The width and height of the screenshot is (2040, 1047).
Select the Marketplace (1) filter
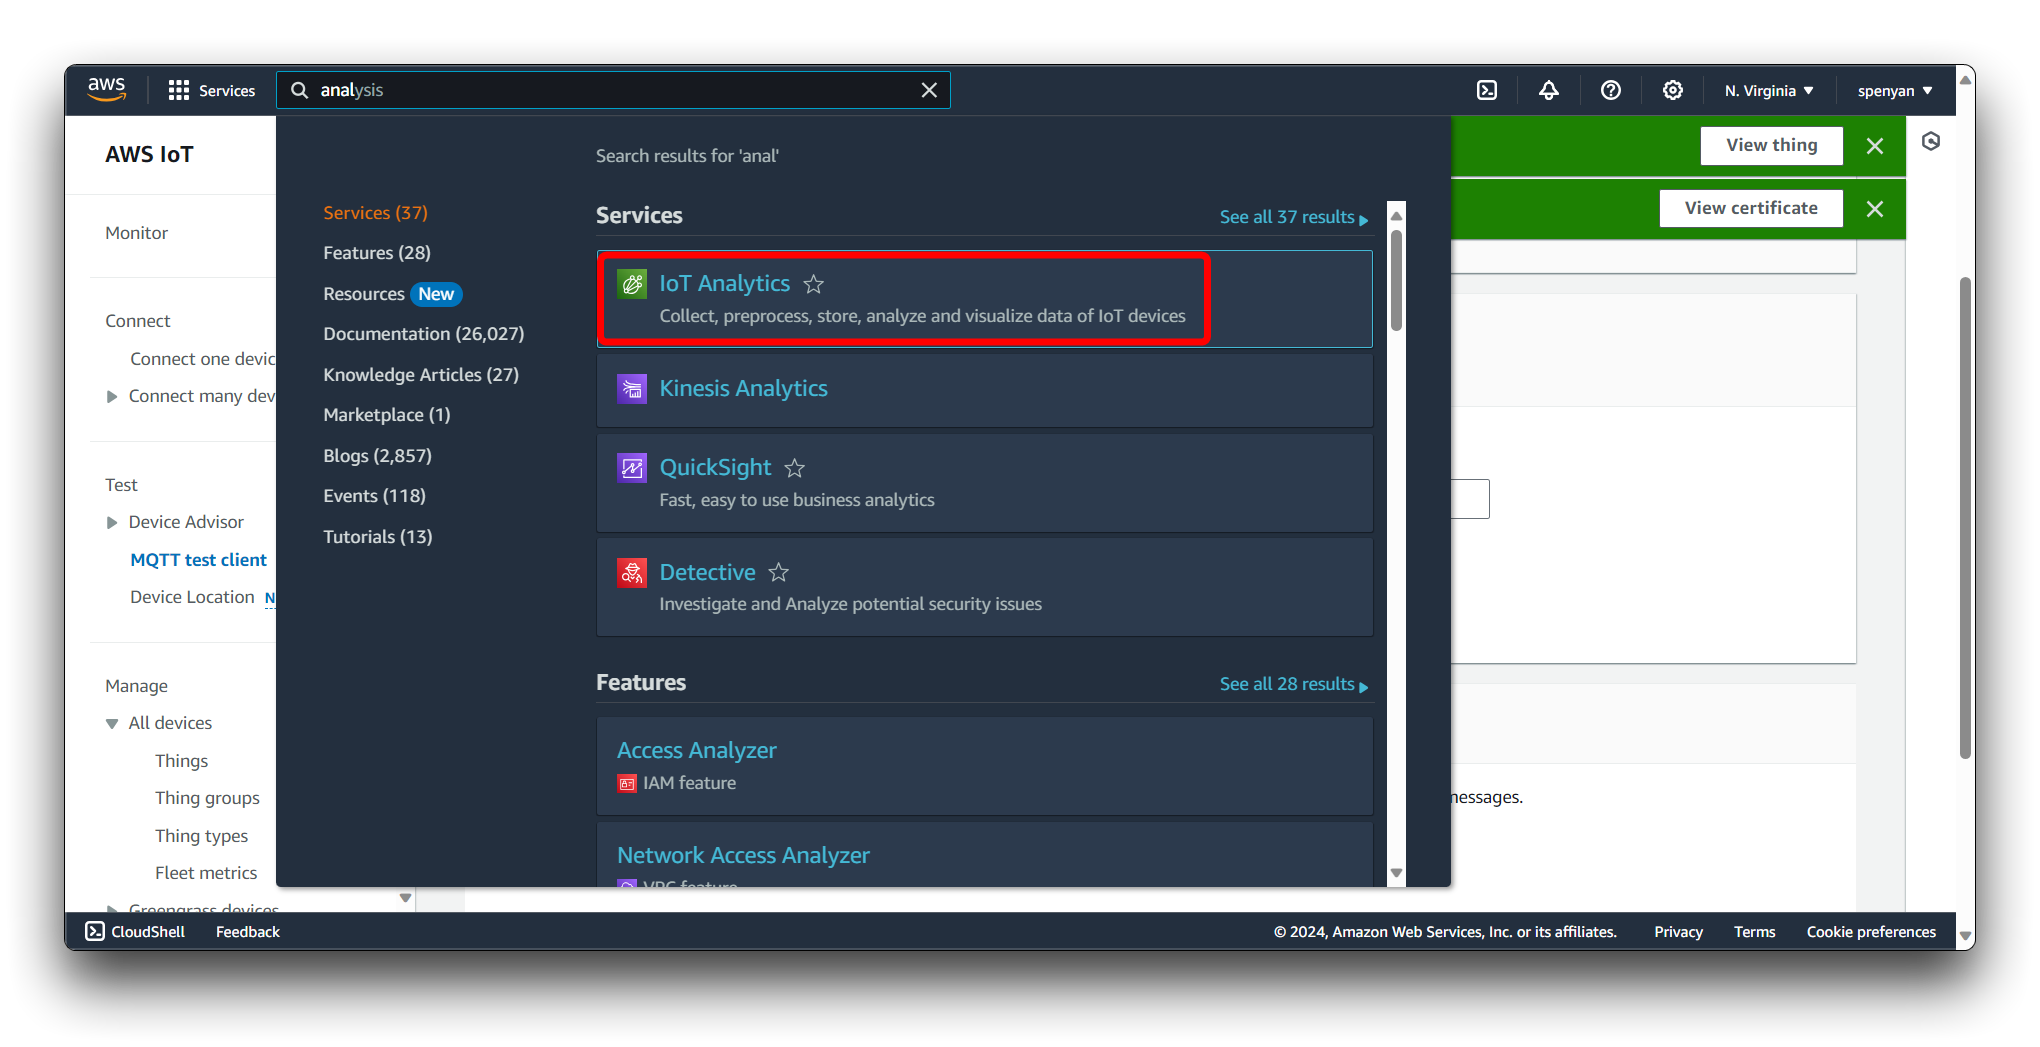[387, 415]
